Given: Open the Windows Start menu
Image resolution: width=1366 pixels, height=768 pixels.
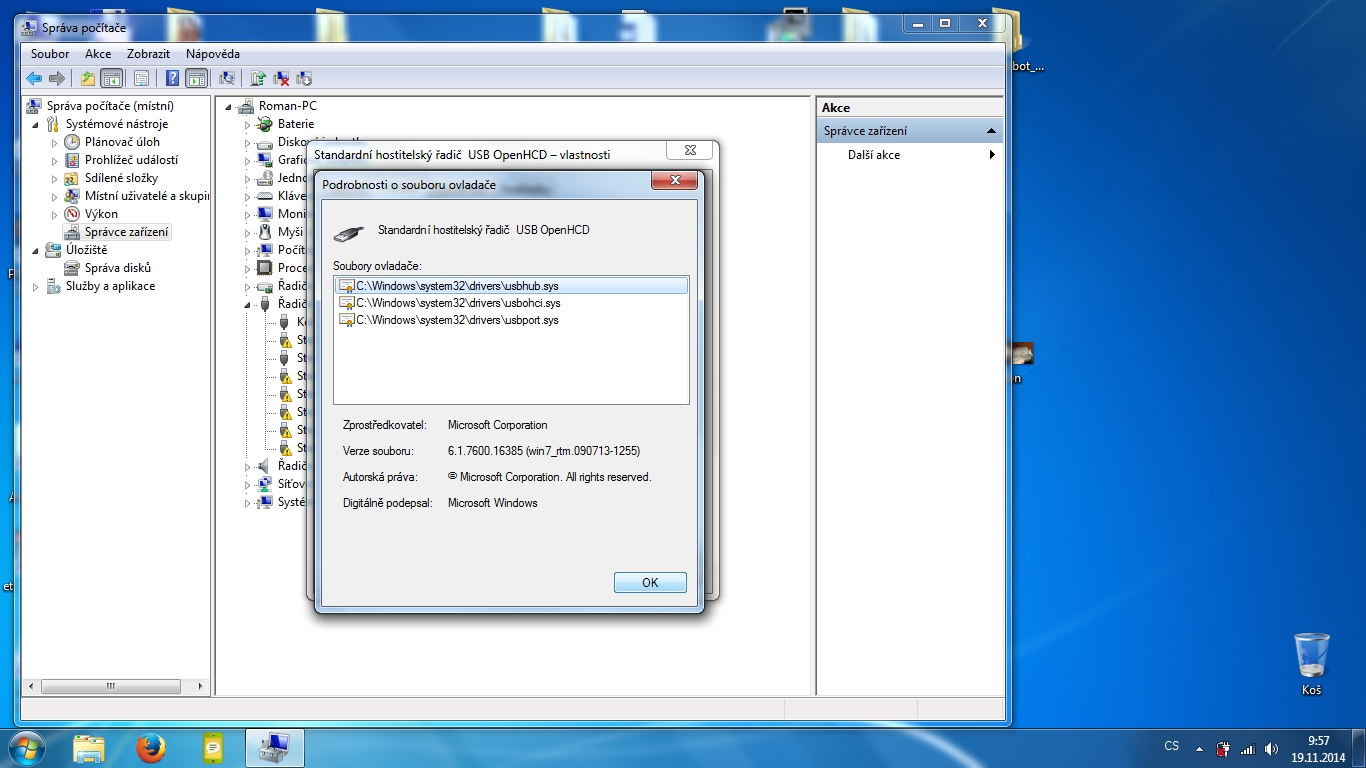Looking at the screenshot, I should [x=25, y=748].
